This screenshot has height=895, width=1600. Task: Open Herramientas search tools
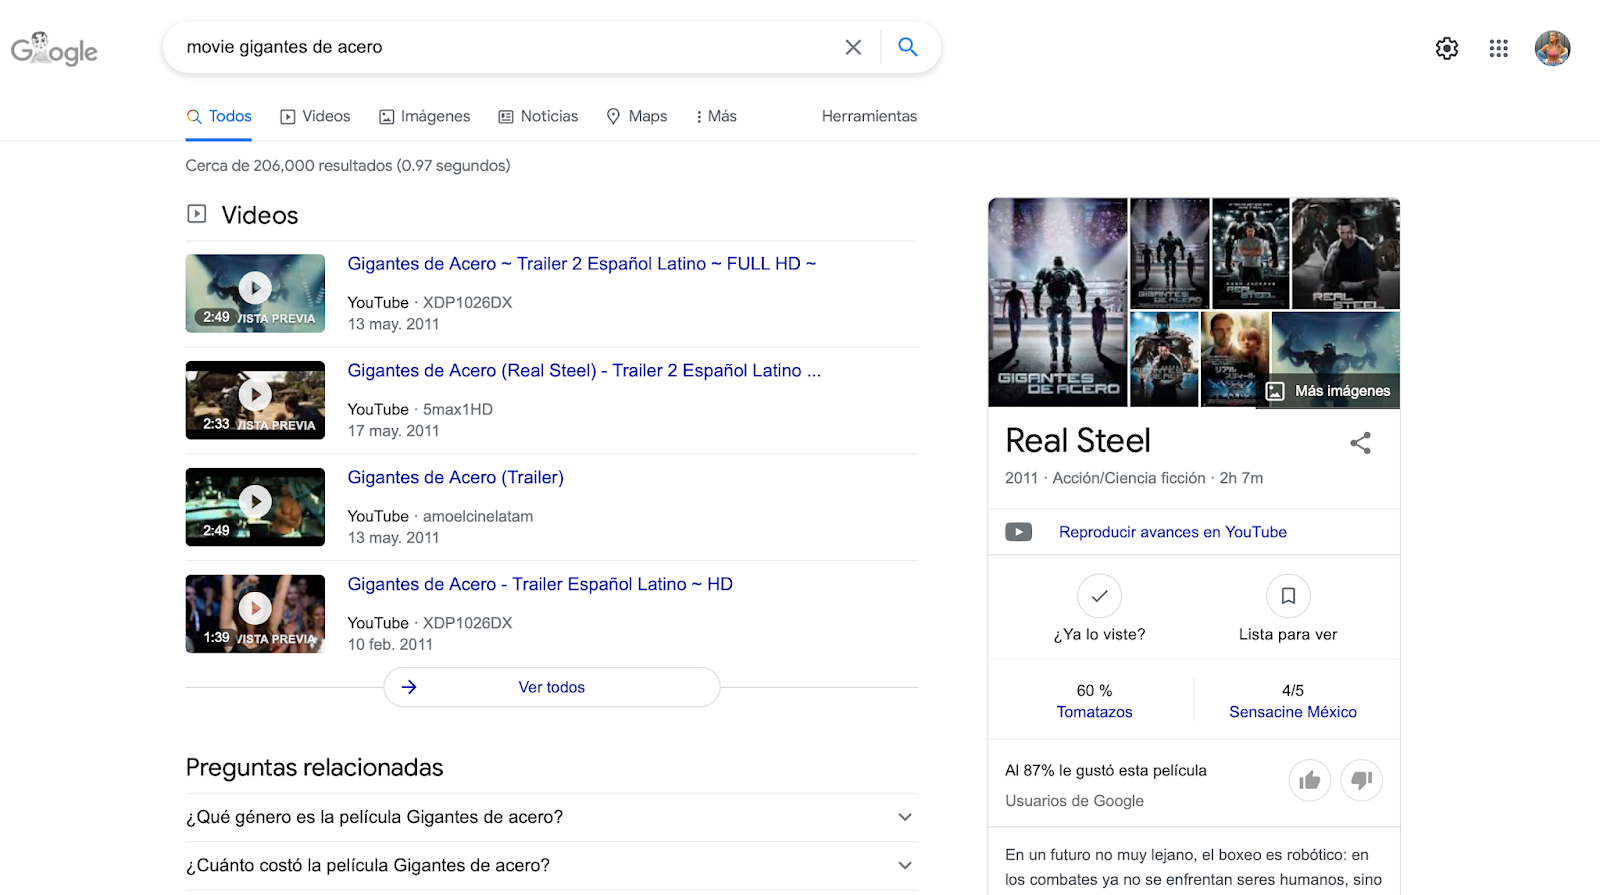[869, 116]
